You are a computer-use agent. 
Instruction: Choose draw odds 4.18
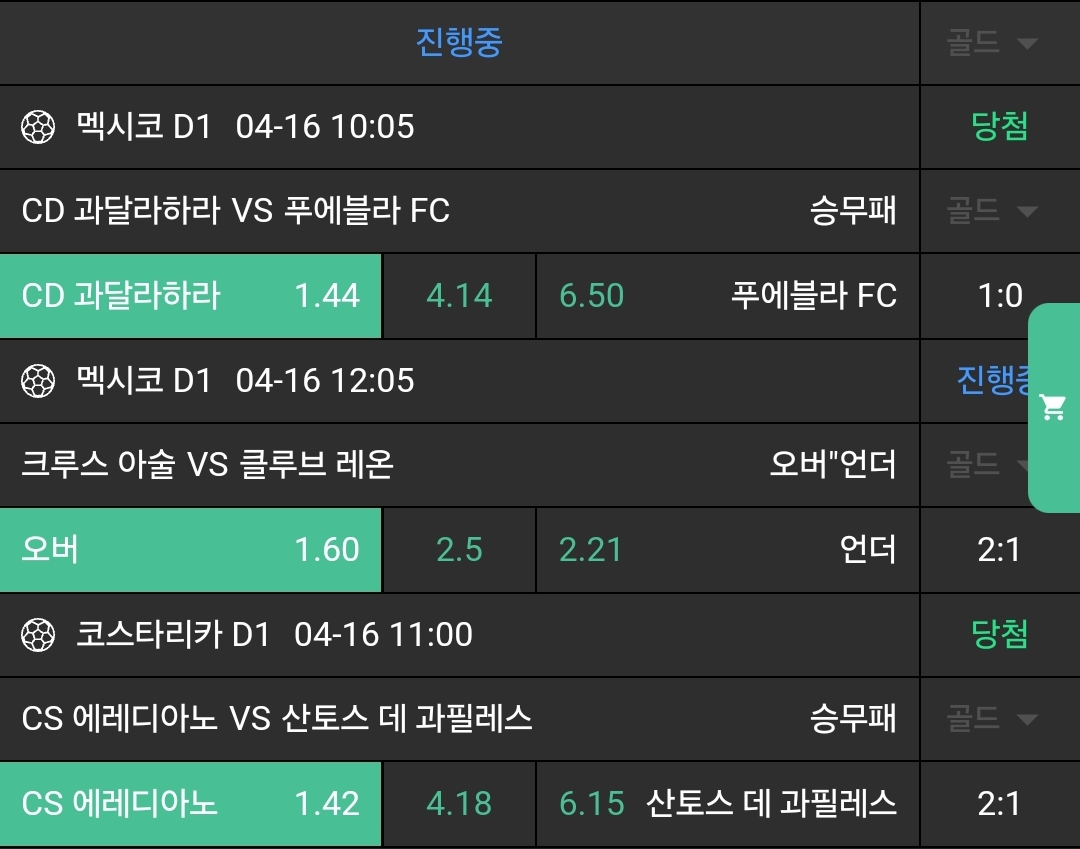459,804
